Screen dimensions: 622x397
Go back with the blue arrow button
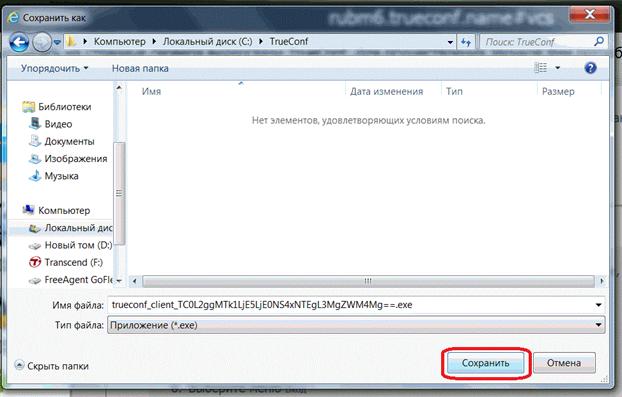pyautogui.click(x=19, y=42)
